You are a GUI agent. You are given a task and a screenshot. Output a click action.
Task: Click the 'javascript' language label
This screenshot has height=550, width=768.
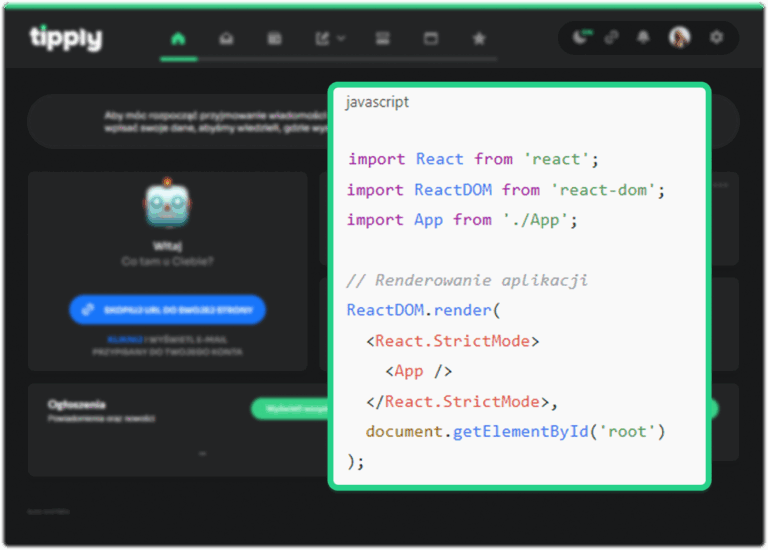tap(377, 102)
